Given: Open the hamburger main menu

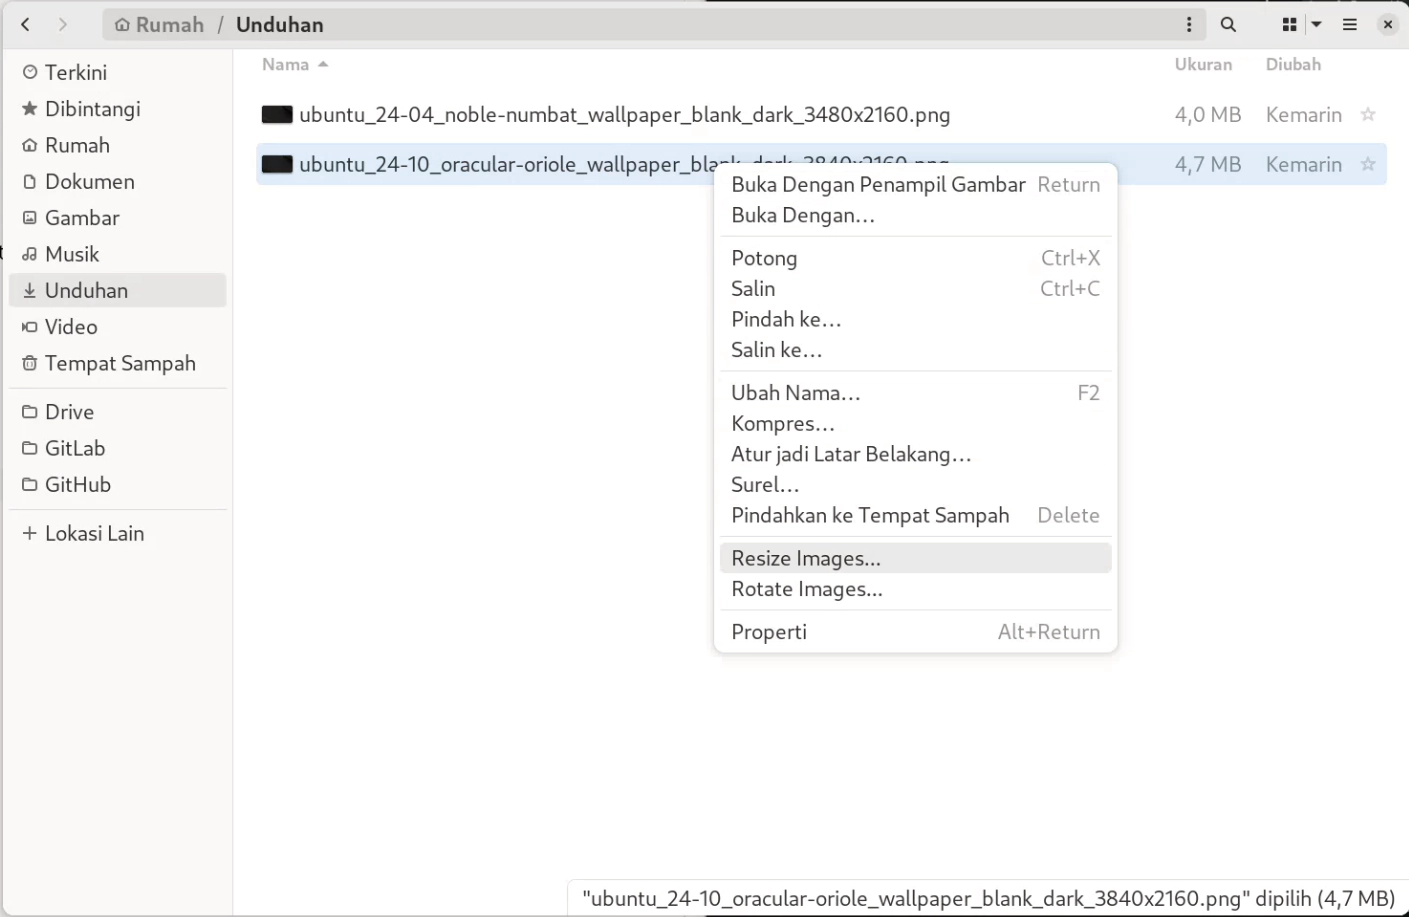Looking at the screenshot, I should pos(1349,24).
